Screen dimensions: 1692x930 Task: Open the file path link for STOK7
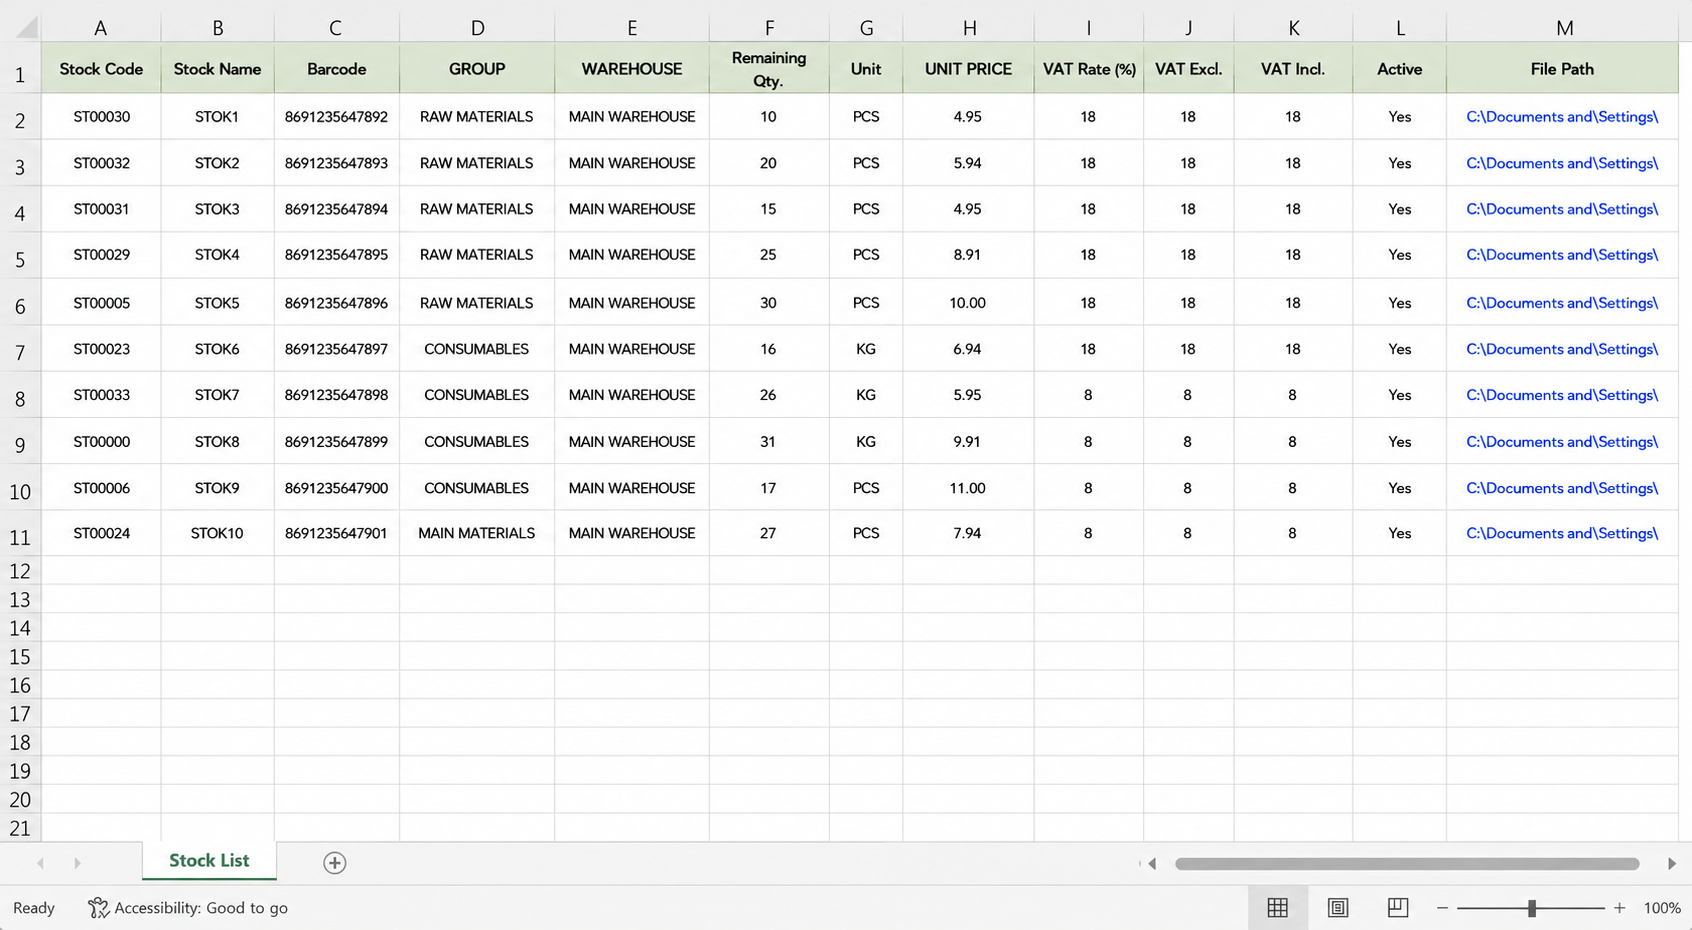point(1562,395)
